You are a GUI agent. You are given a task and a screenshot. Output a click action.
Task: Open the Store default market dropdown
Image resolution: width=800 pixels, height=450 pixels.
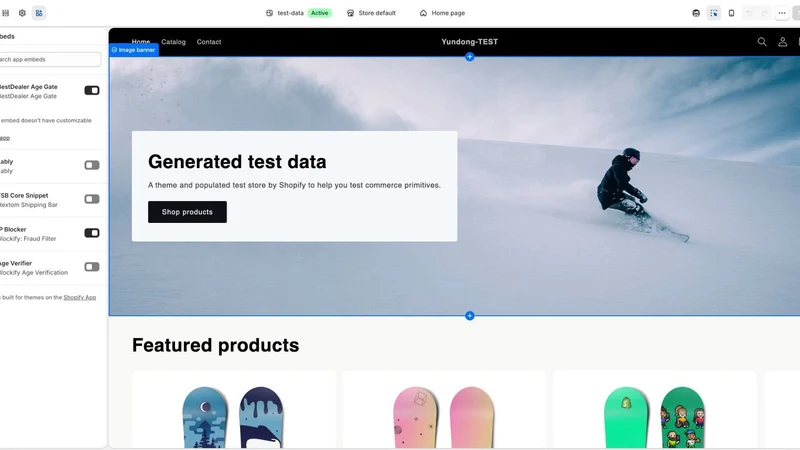371,13
